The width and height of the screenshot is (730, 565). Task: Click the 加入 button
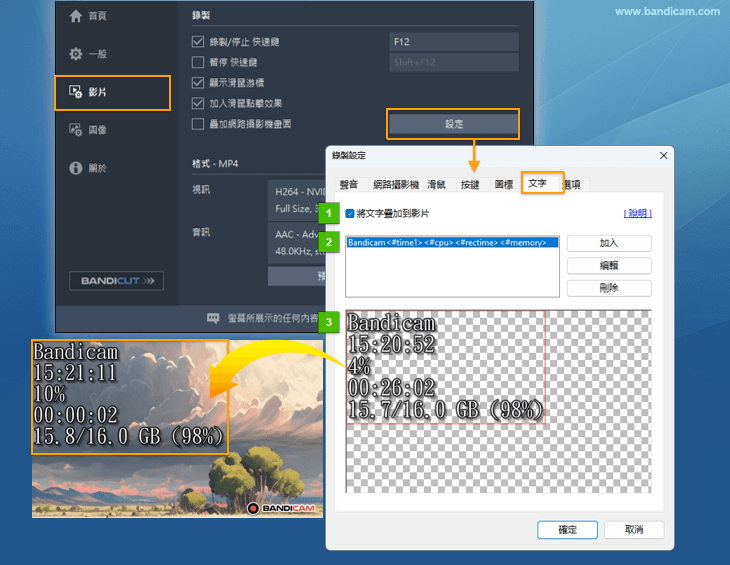point(609,243)
